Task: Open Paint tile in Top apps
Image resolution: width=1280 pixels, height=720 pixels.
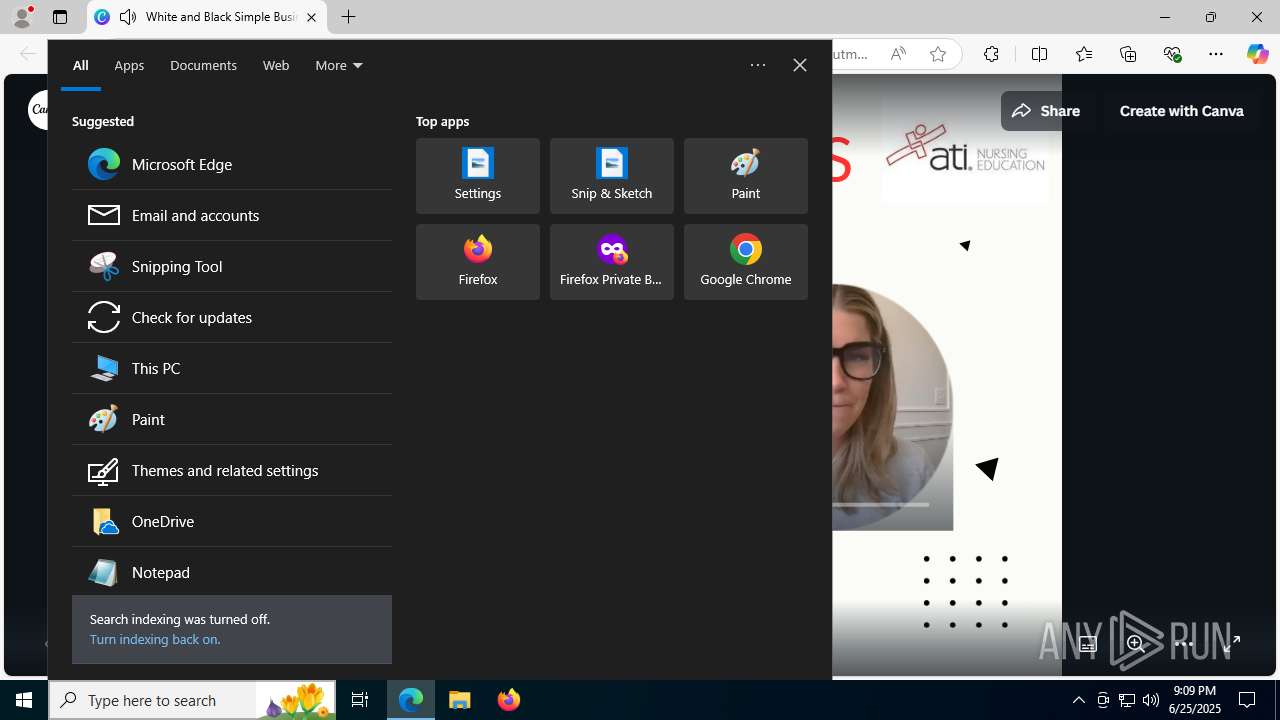Action: coord(746,176)
